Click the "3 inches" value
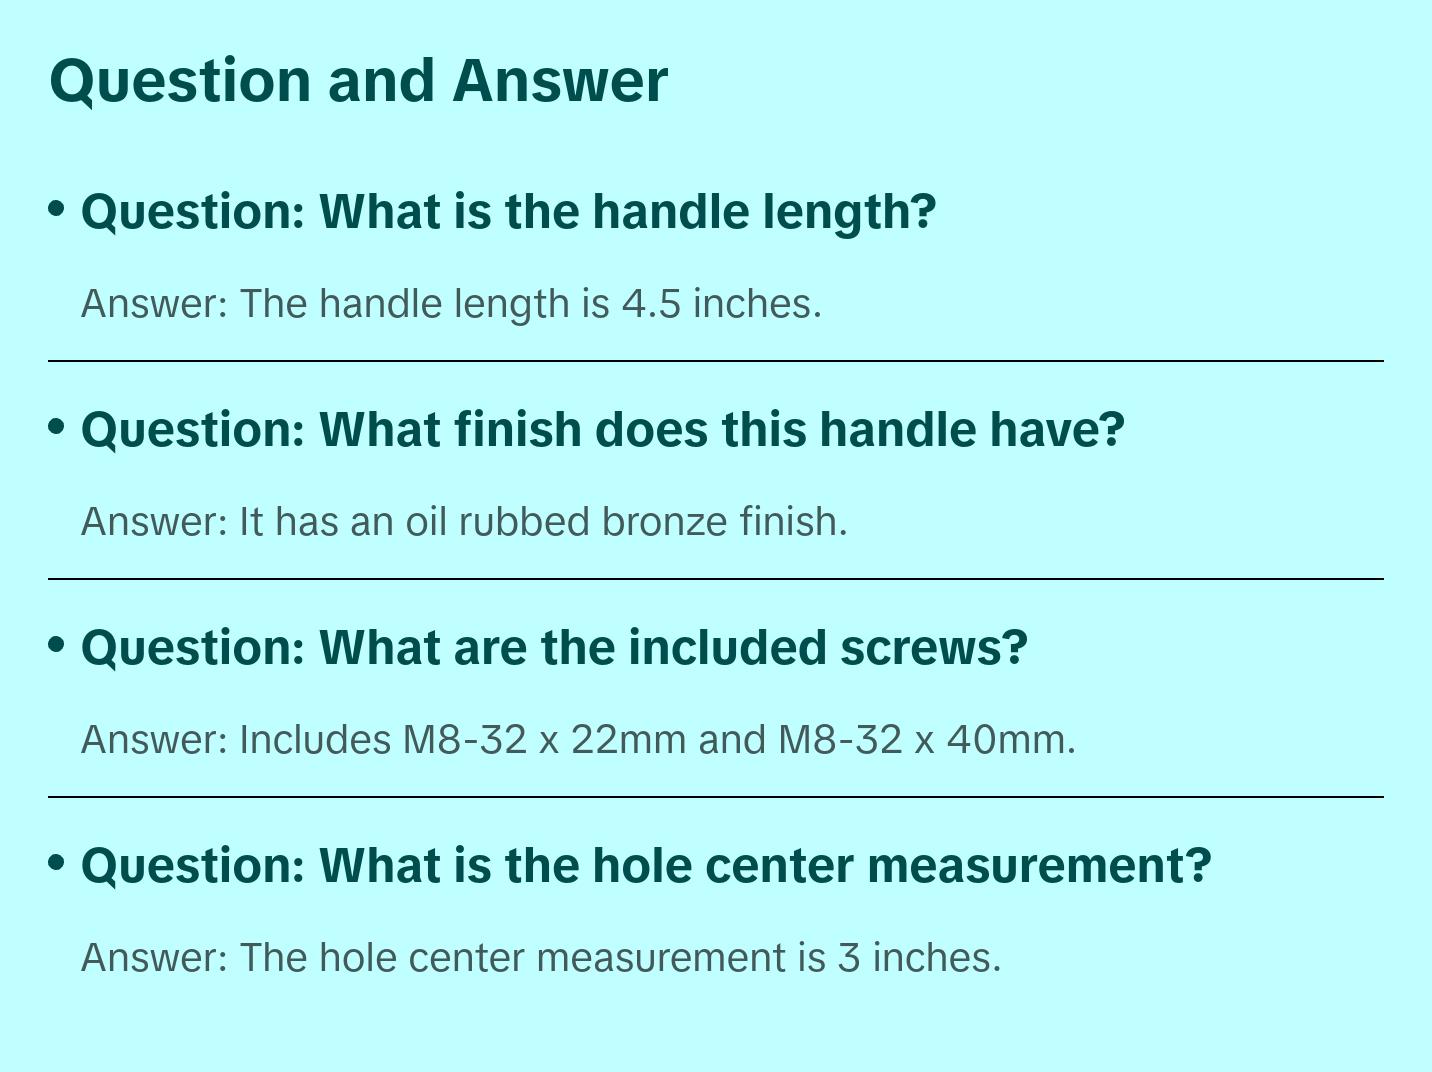The image size is (1432, 1072). pos(916,958)
